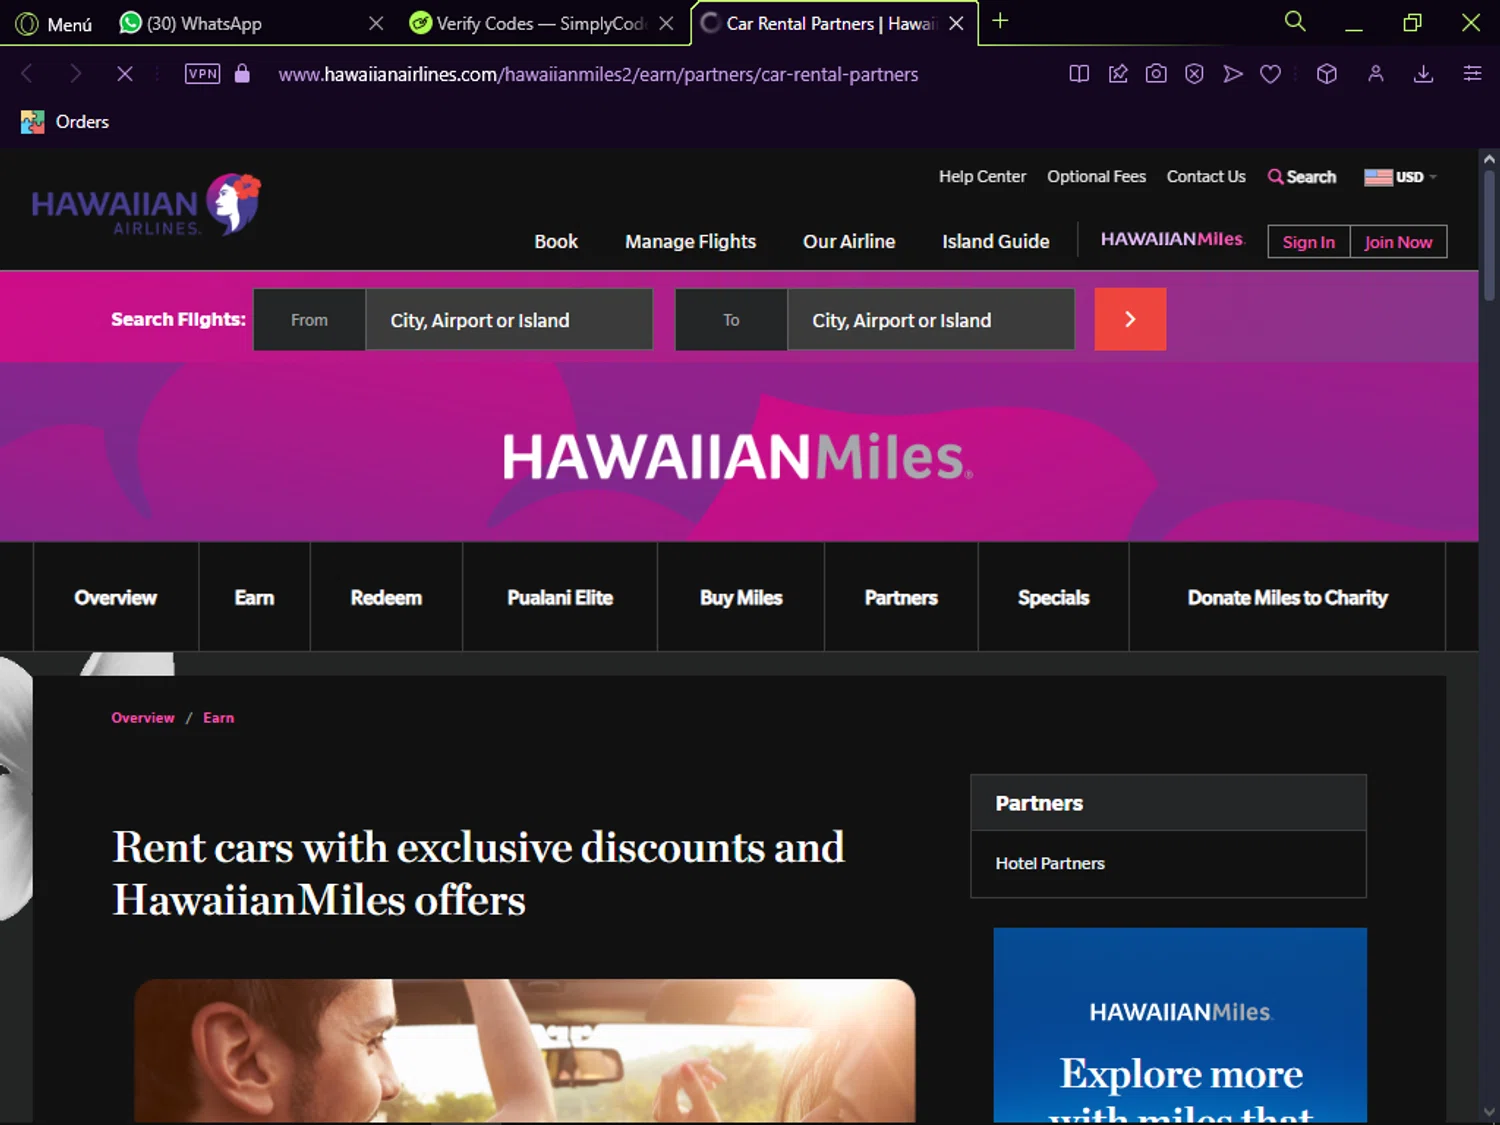
Task: Click the browser tab search magnifier icon
Action: coord(1295,21)
